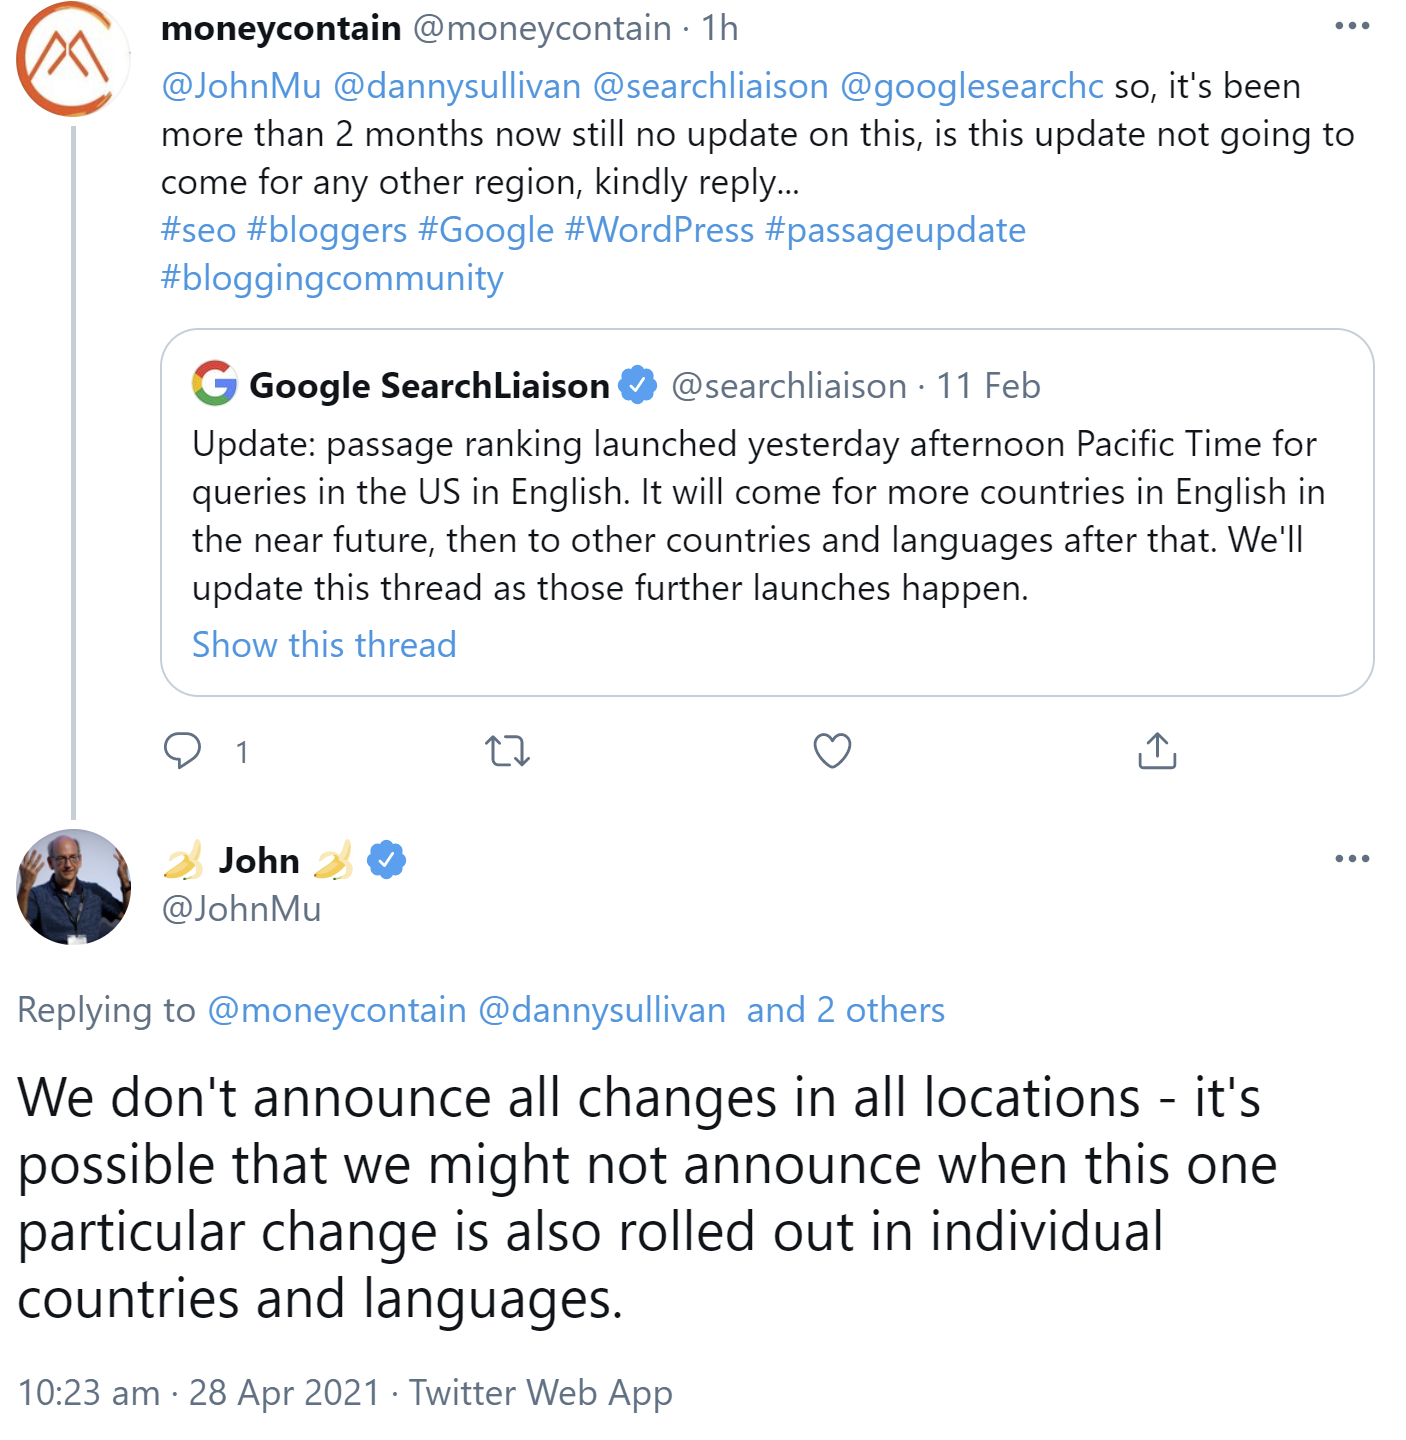The width and height of the screenshot is (1406, 1440).
Task: Open more options for moneycontain's tweet
Action: (x=1352, y=27)
